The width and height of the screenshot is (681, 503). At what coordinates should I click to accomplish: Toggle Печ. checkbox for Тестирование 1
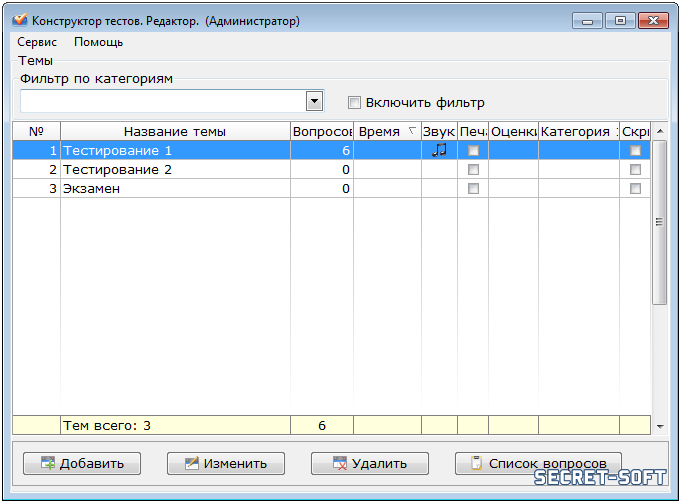[474, 150]
